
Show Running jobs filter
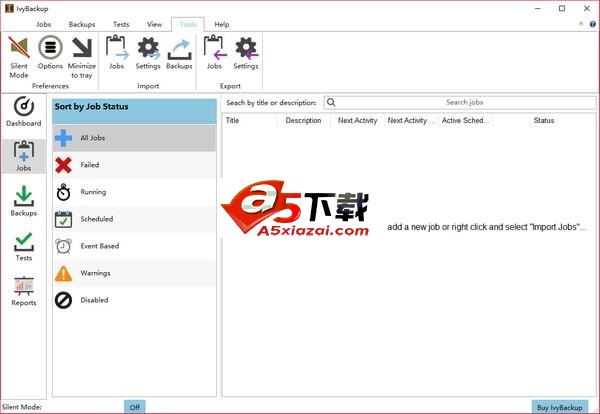[x=134, y=192]
